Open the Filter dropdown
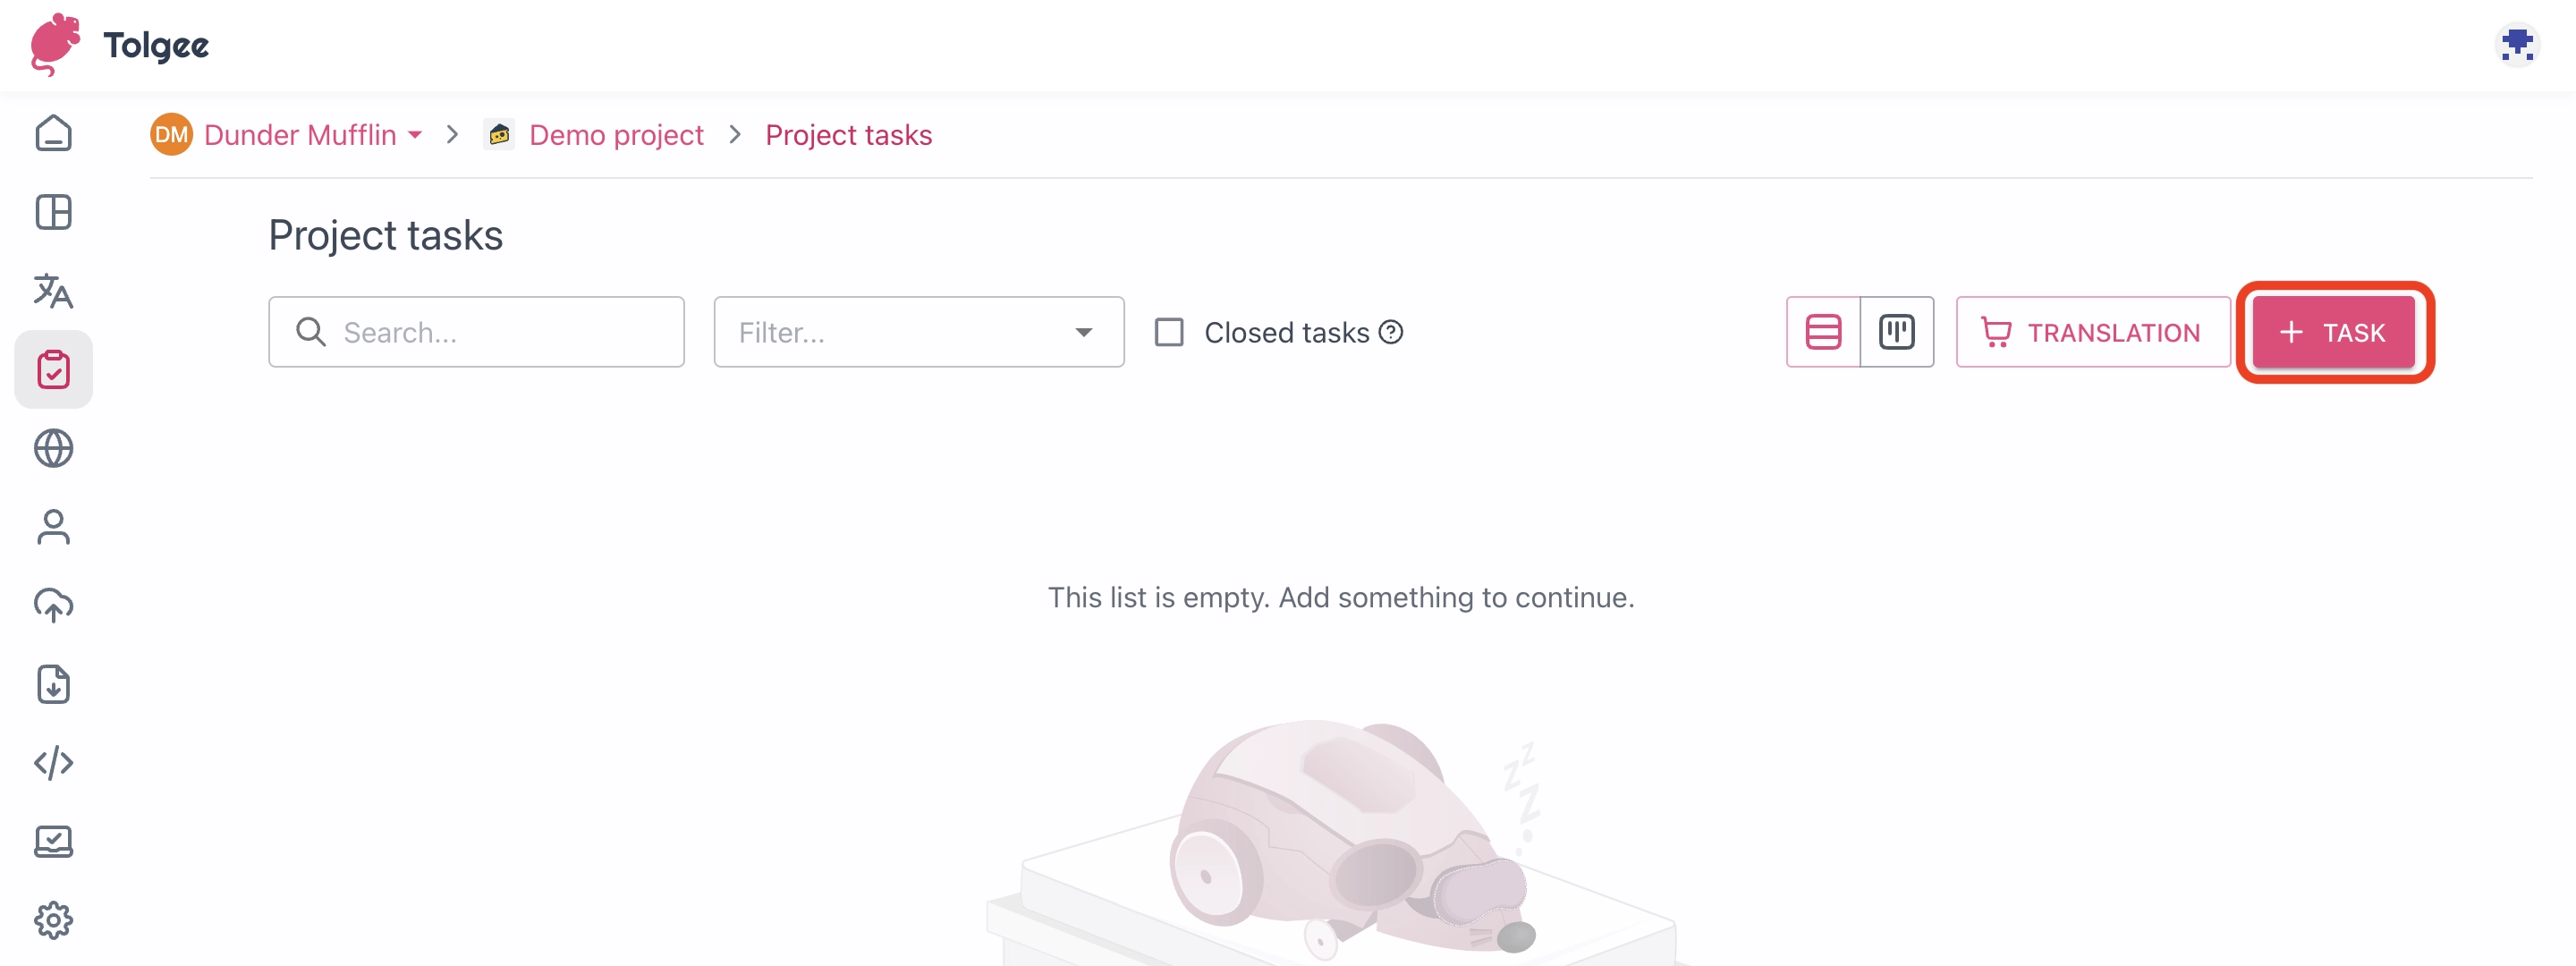2576x966 pixels. (x=918, y=331)
